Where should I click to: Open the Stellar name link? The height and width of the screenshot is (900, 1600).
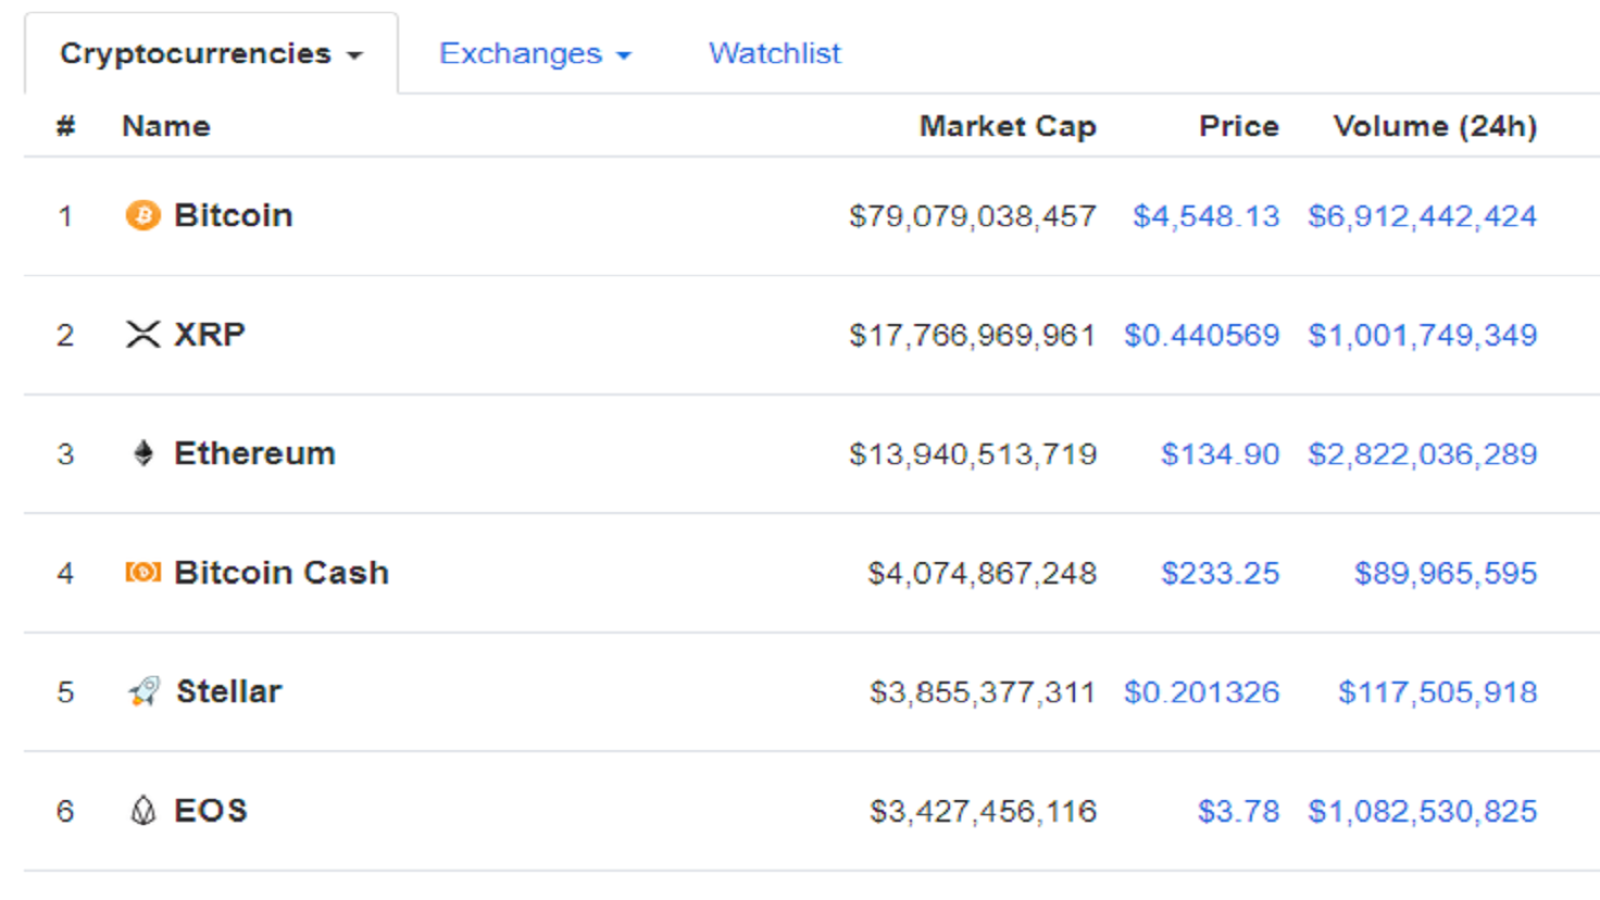[229, 691]
